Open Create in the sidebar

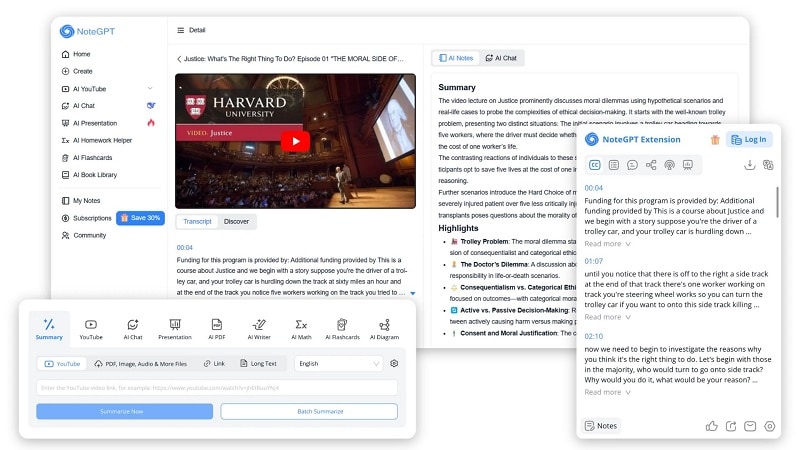tap(77, 71)
